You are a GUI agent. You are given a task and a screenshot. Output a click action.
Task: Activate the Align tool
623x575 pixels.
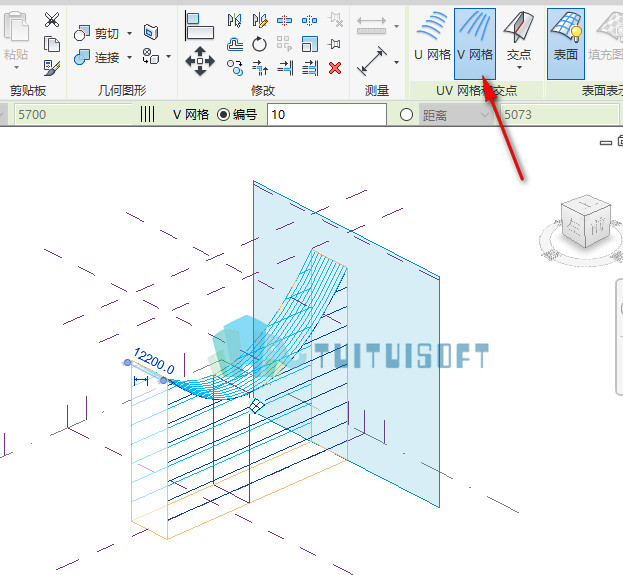point(199,26)
